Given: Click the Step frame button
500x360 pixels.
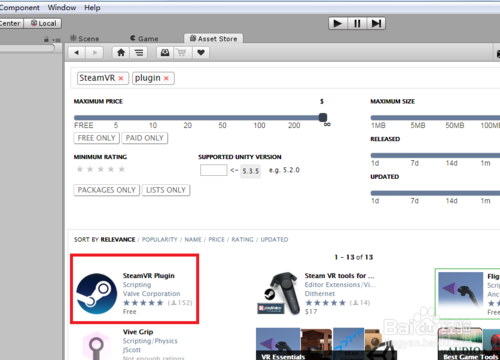Looking at the screenshot, I should pyautogui.click(x=376, y=23).
